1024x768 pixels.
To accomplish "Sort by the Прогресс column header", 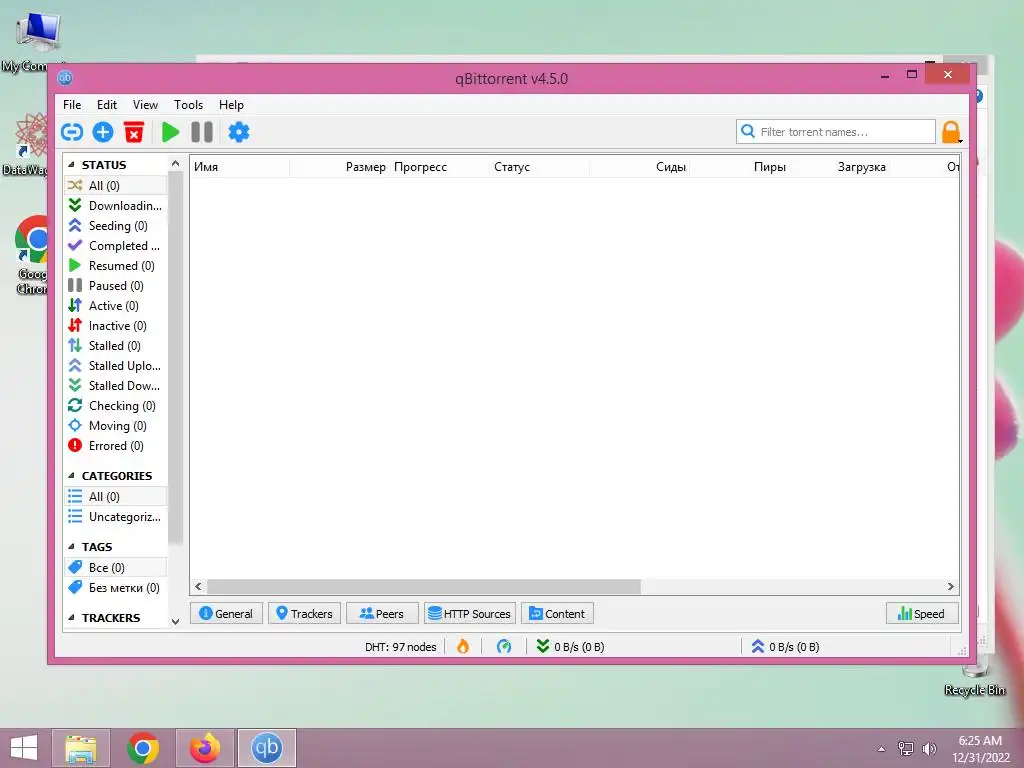I will tap(440, 167).
